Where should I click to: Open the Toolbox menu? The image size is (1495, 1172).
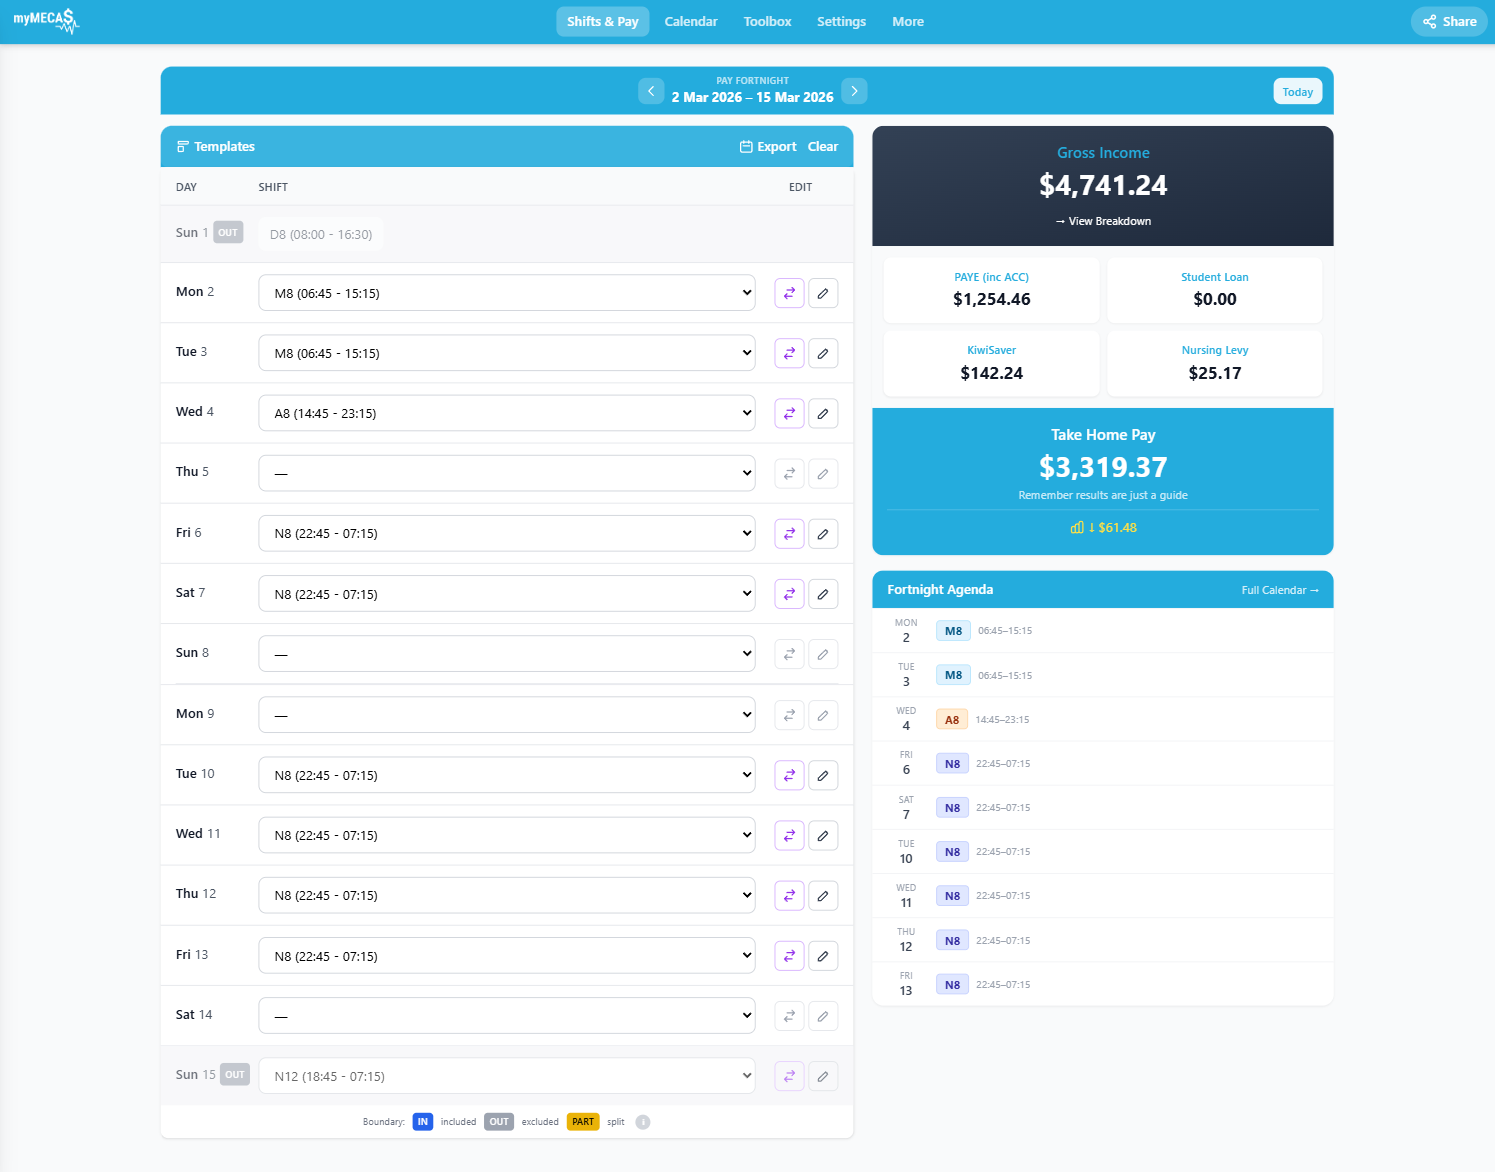coord(767,21)
